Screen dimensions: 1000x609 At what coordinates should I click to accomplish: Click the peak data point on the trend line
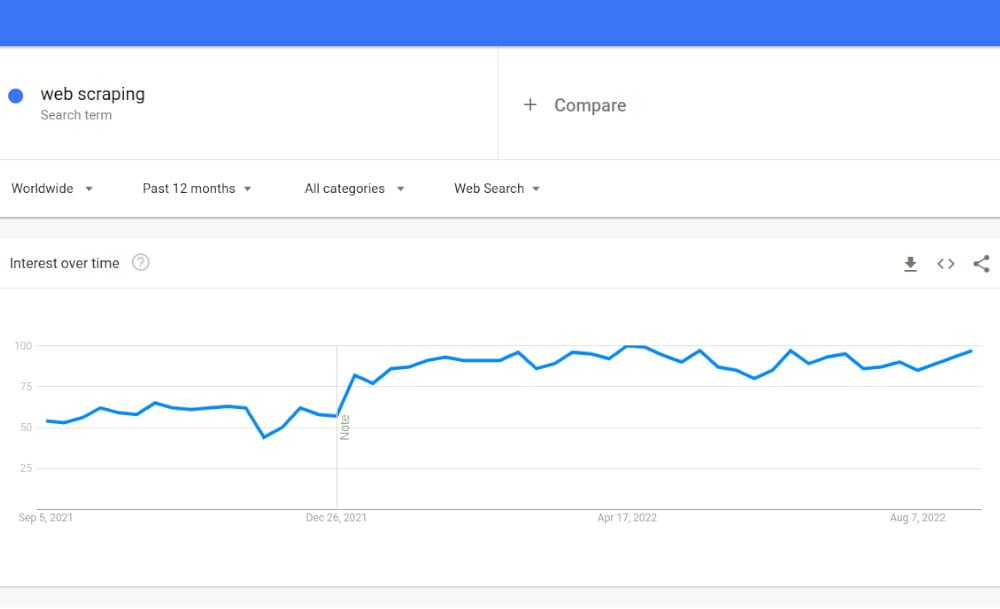click(x=634, y=346)
